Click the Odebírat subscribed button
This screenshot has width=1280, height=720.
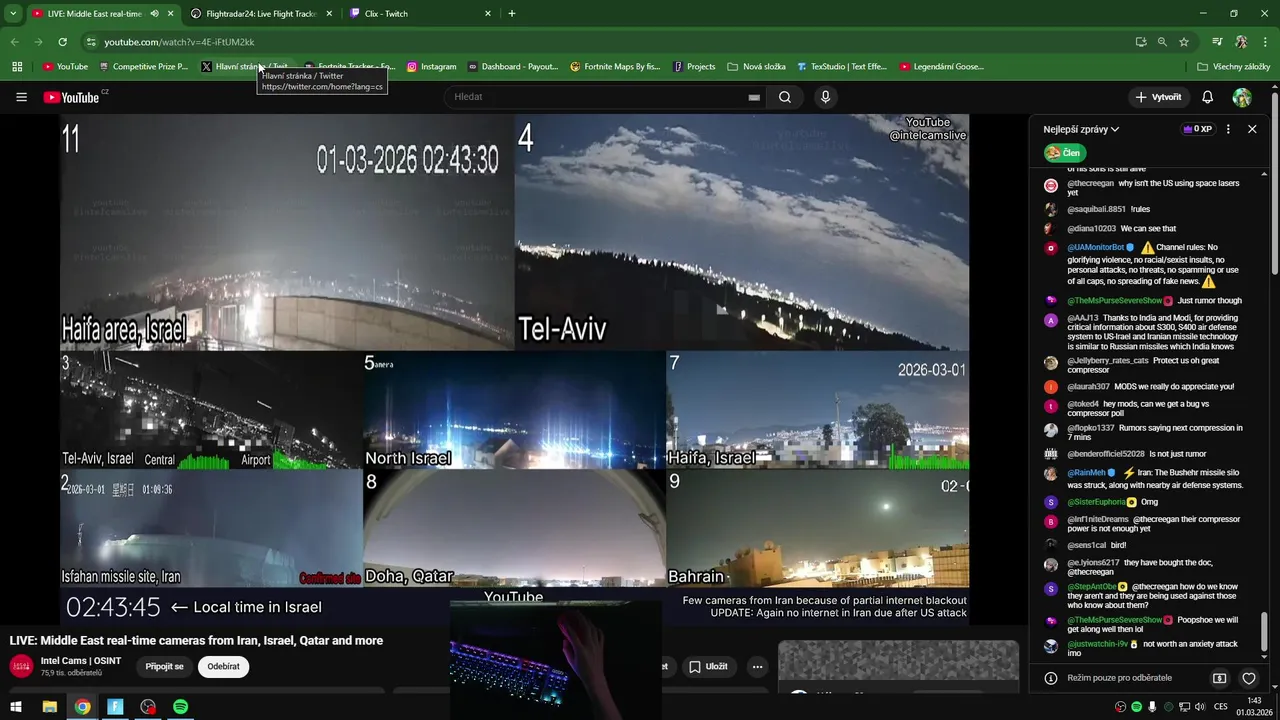(x=223, y=666)
